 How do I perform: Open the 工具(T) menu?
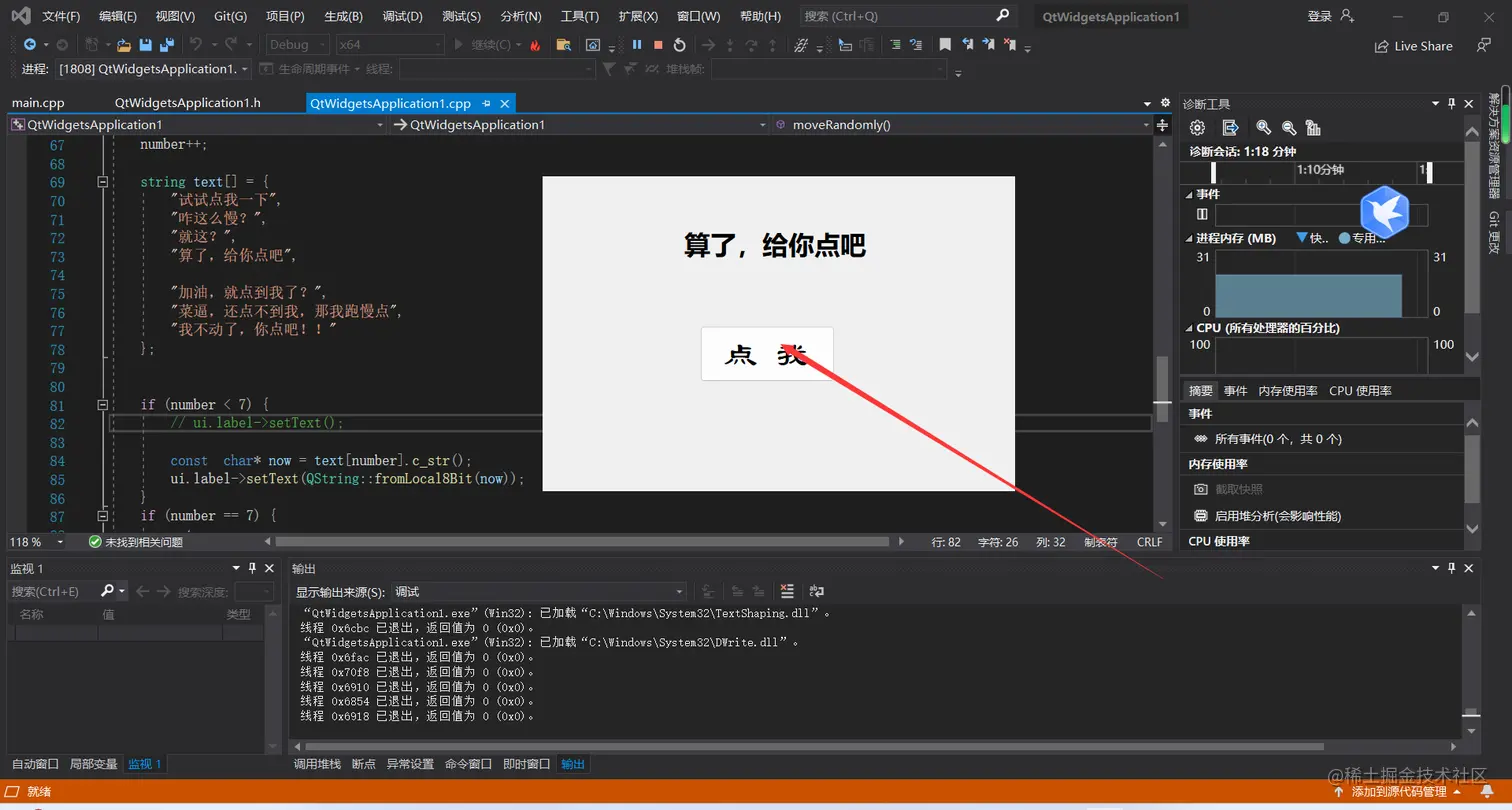click(x=579, y=16)
